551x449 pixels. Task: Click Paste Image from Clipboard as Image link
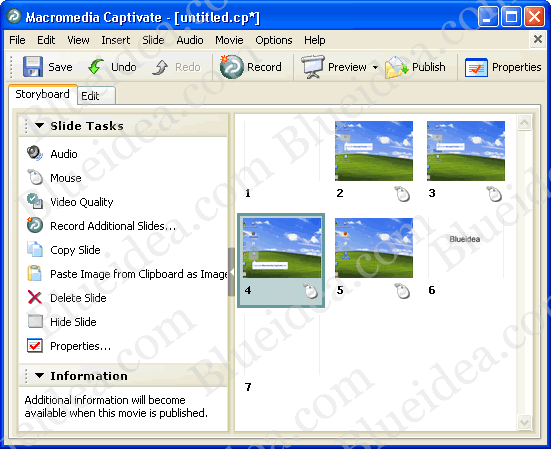click(x=138, y=274)
